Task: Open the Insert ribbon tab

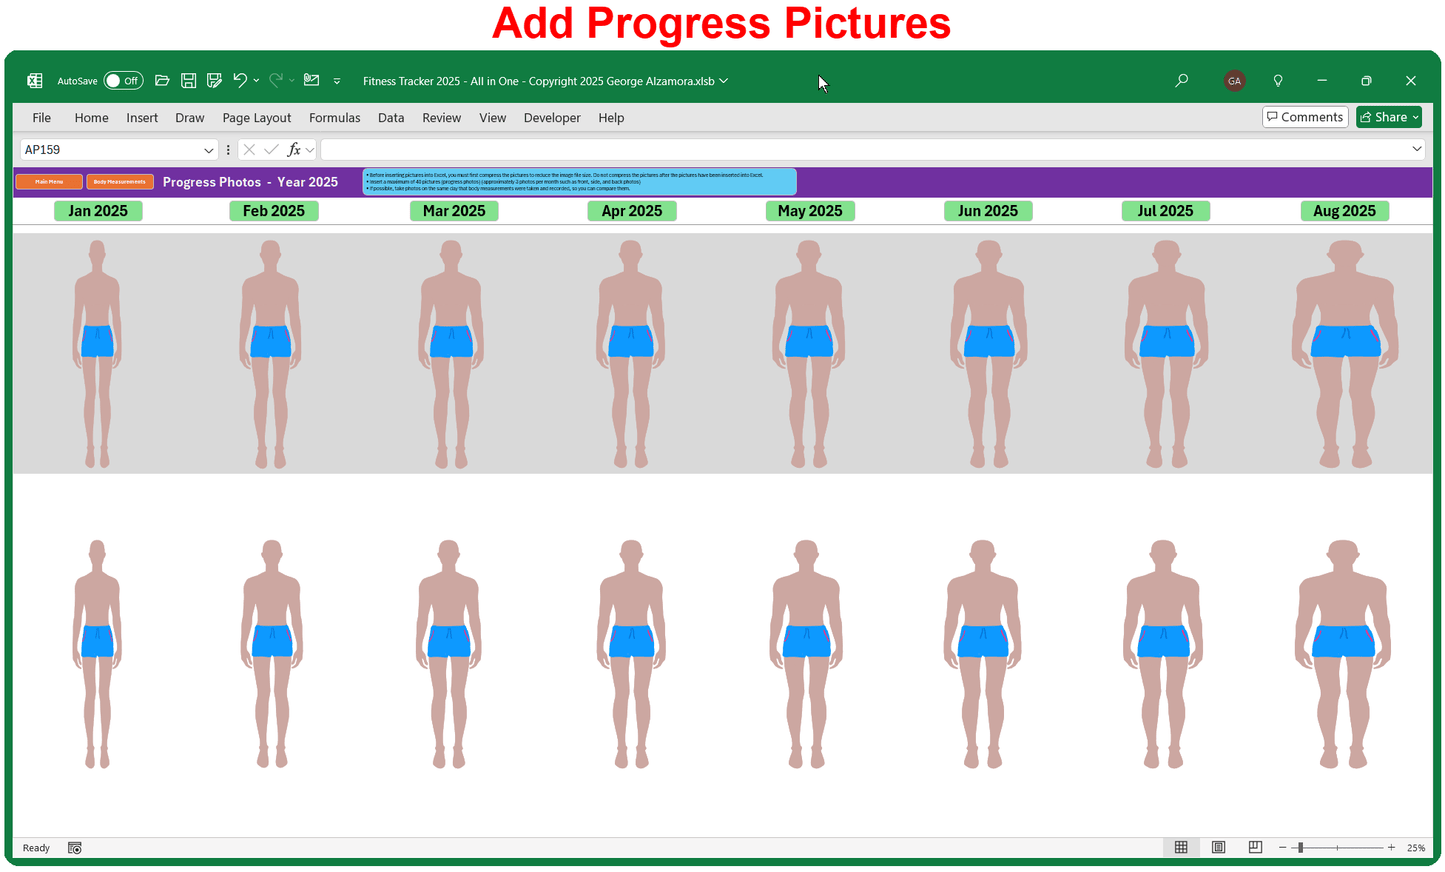Action: tap(142, 118)
